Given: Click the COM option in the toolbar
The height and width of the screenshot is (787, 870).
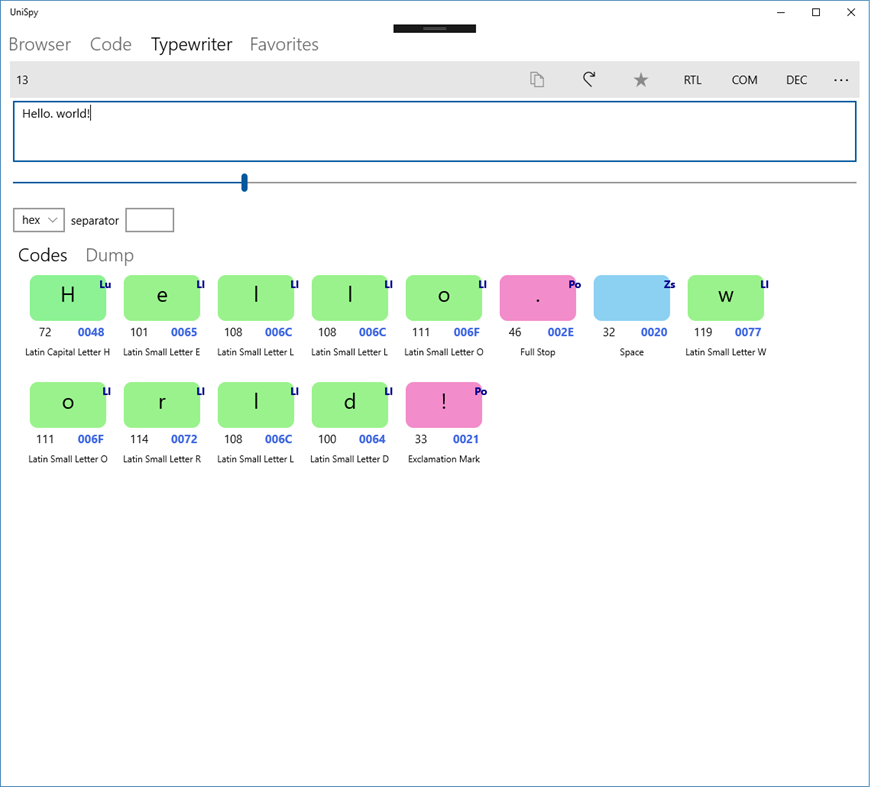Looking at the screenshot, I should tap(744, 80).
